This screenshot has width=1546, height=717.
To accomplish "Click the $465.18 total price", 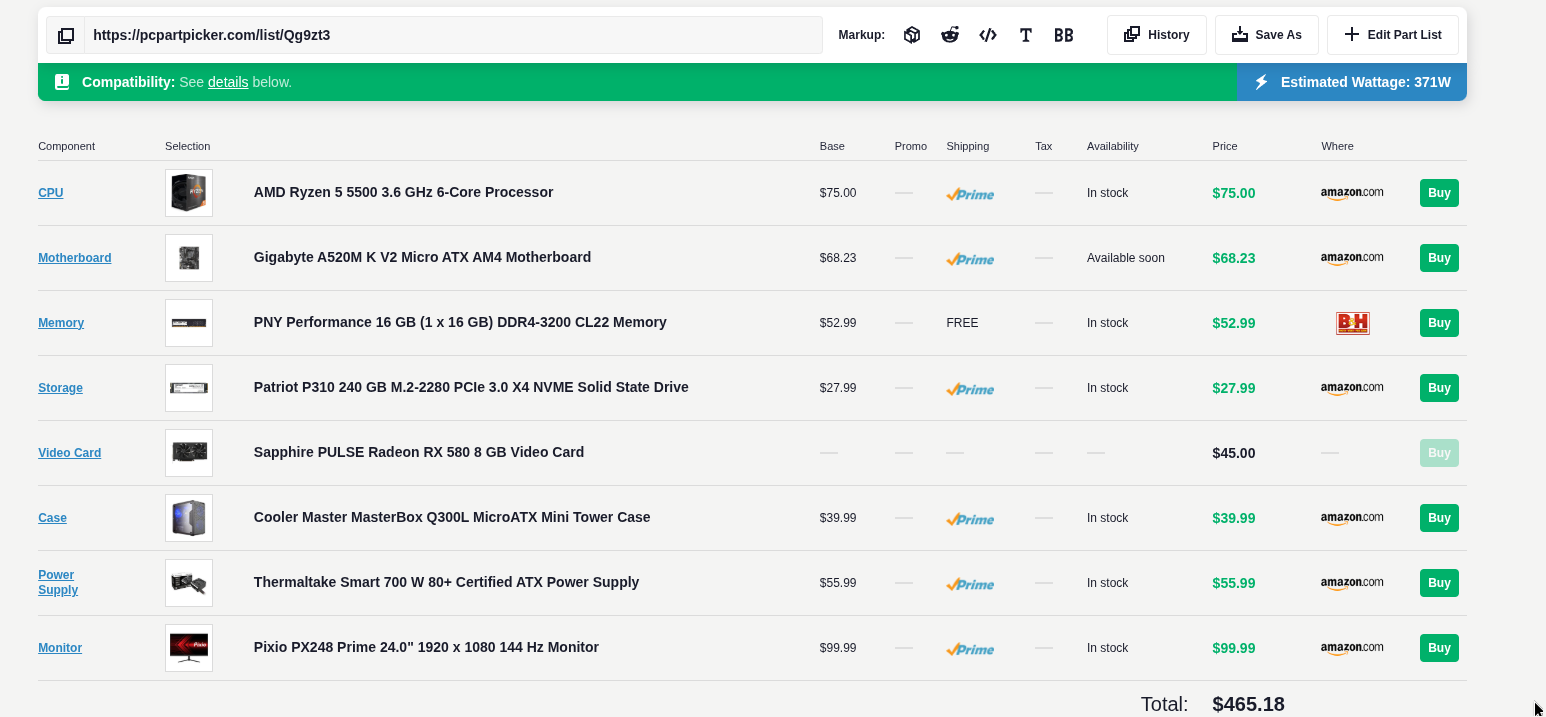I will [1248, 704].
